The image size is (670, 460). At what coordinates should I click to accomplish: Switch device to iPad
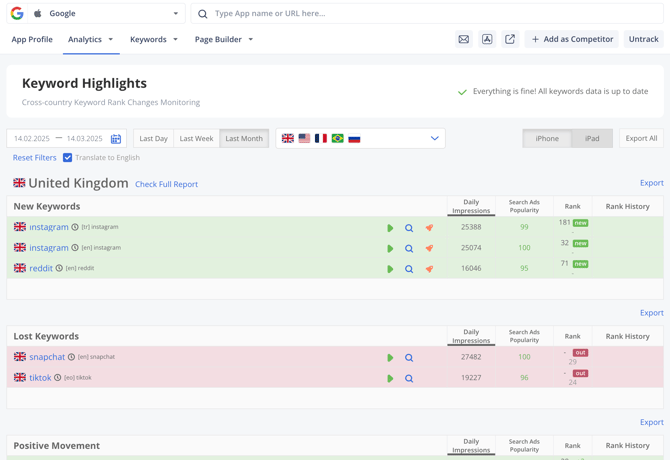click(592, 139)
